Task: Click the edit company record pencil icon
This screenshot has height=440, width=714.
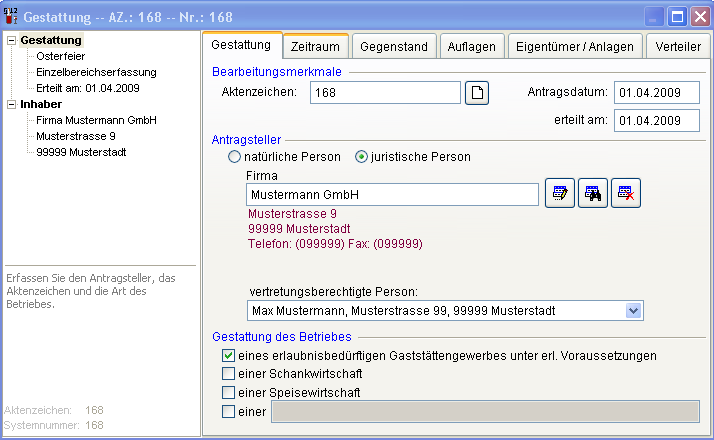Action: coord(559,194)
